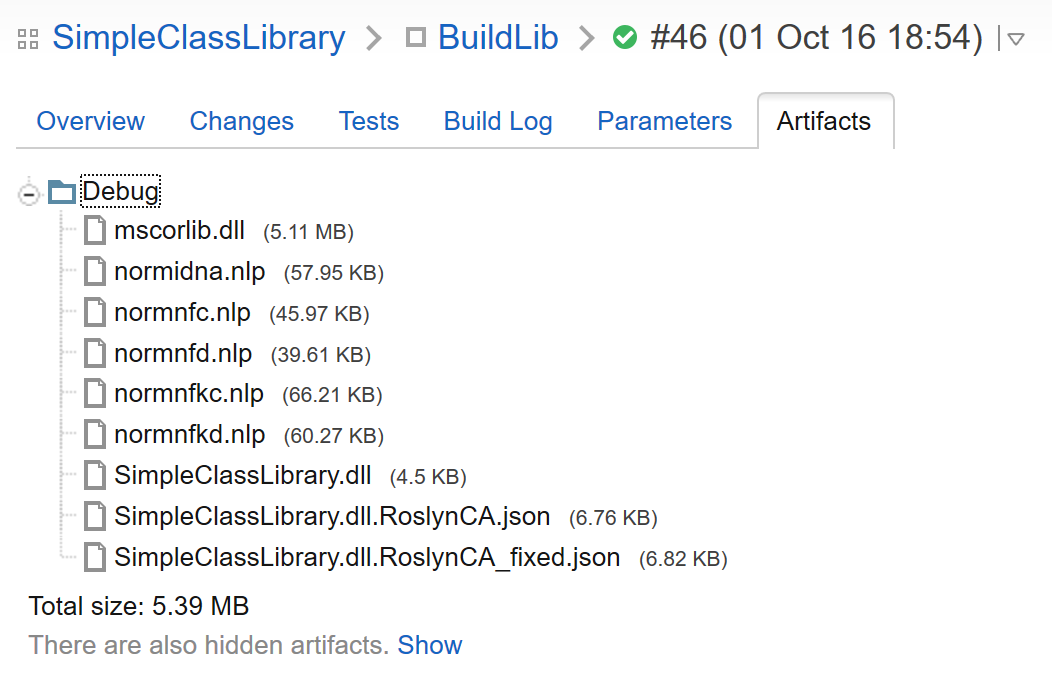Download SimpleClassLibrary.dll.RoslynCA.json artifact
This screenshot has width=1052, height=698.
coord(332,516)
